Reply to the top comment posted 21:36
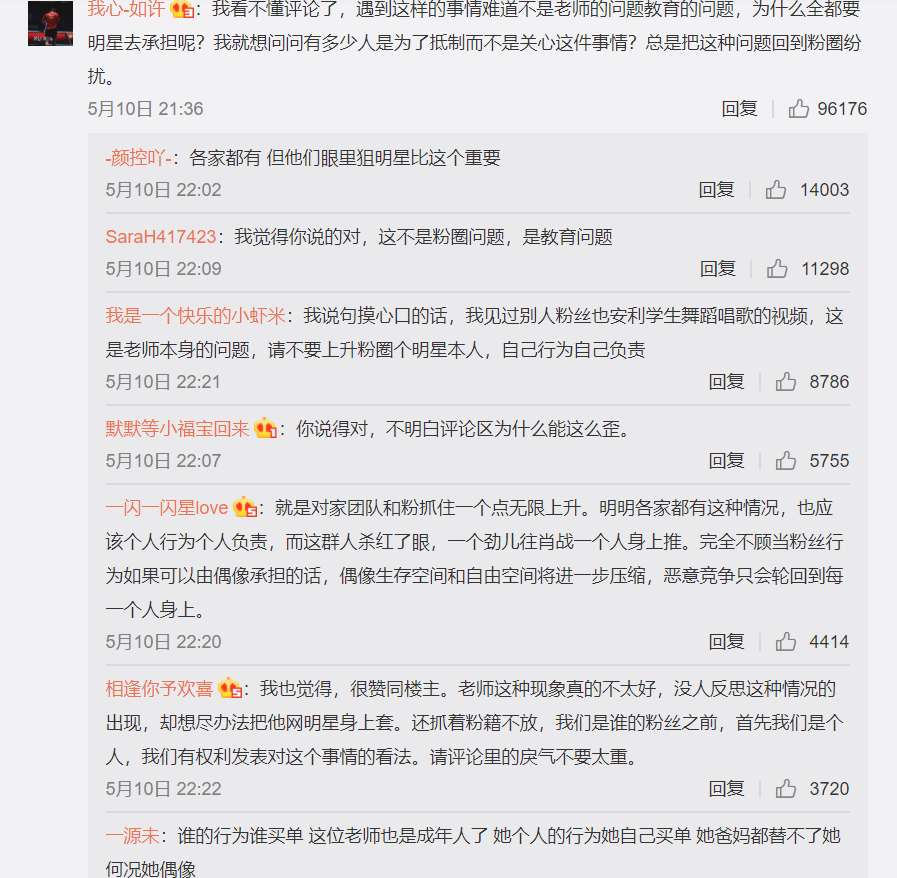 coord(739,108)
